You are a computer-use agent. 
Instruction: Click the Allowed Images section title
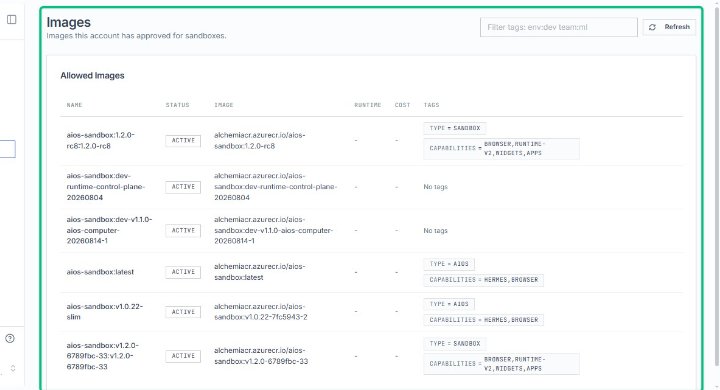pos(92,75)
